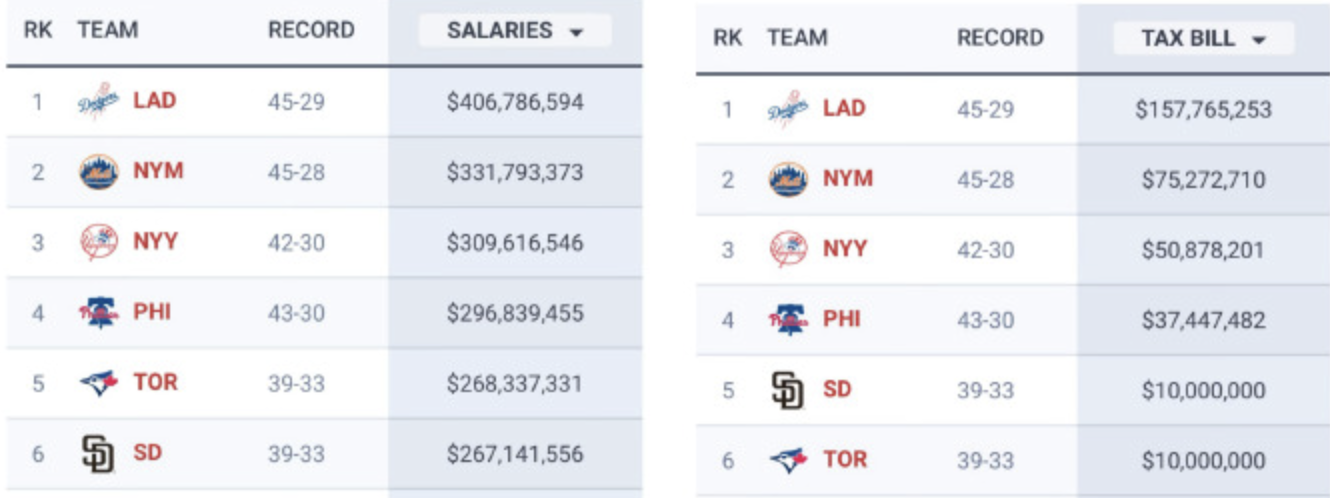Click the Dodgers logo in the salaries table
The width and height of the screenshot is (1330, 498).
click(98, 101)
